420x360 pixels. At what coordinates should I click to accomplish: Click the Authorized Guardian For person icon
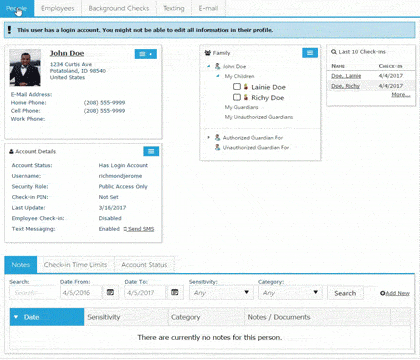(217, 137)
